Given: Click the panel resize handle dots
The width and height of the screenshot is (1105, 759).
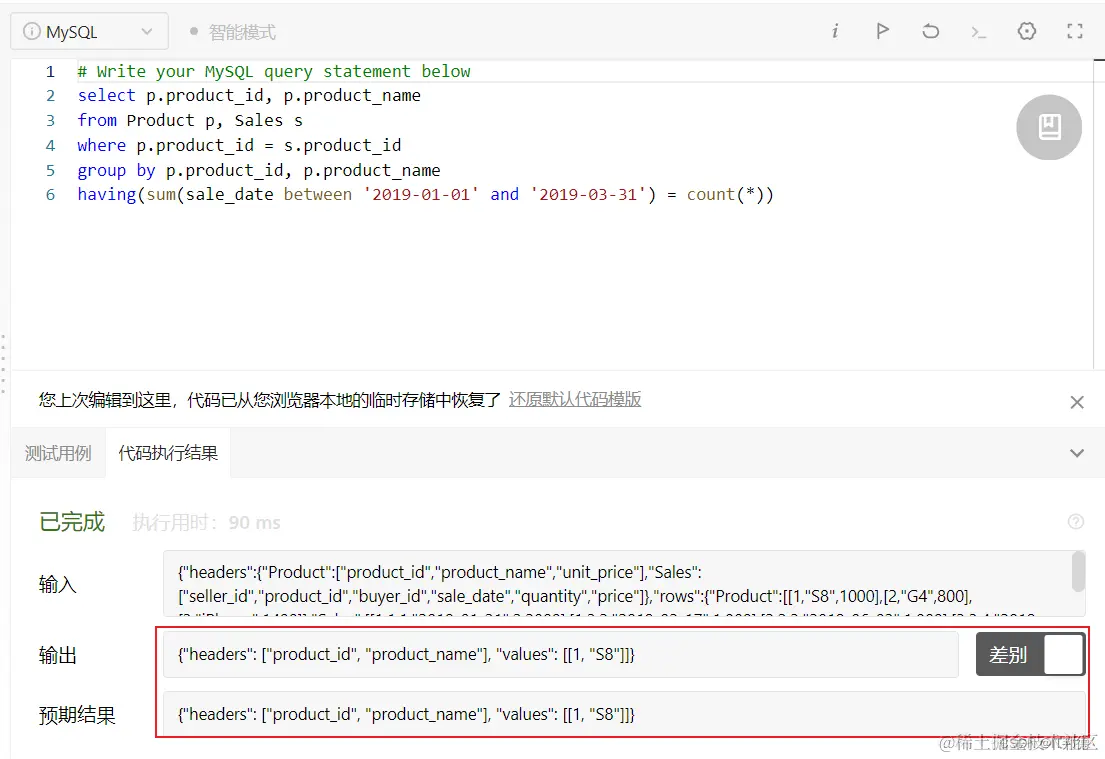Looking at the screenshot, I should point(4,363).
